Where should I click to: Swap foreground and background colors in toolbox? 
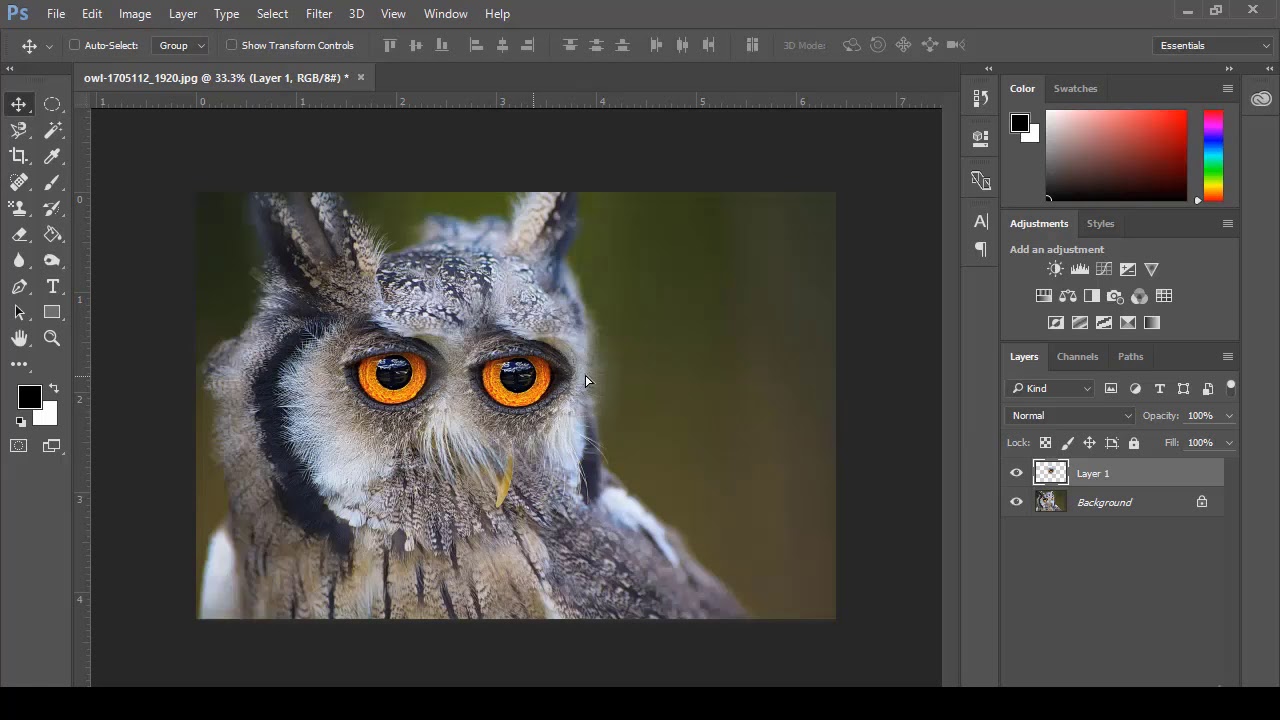pos(54,388)
